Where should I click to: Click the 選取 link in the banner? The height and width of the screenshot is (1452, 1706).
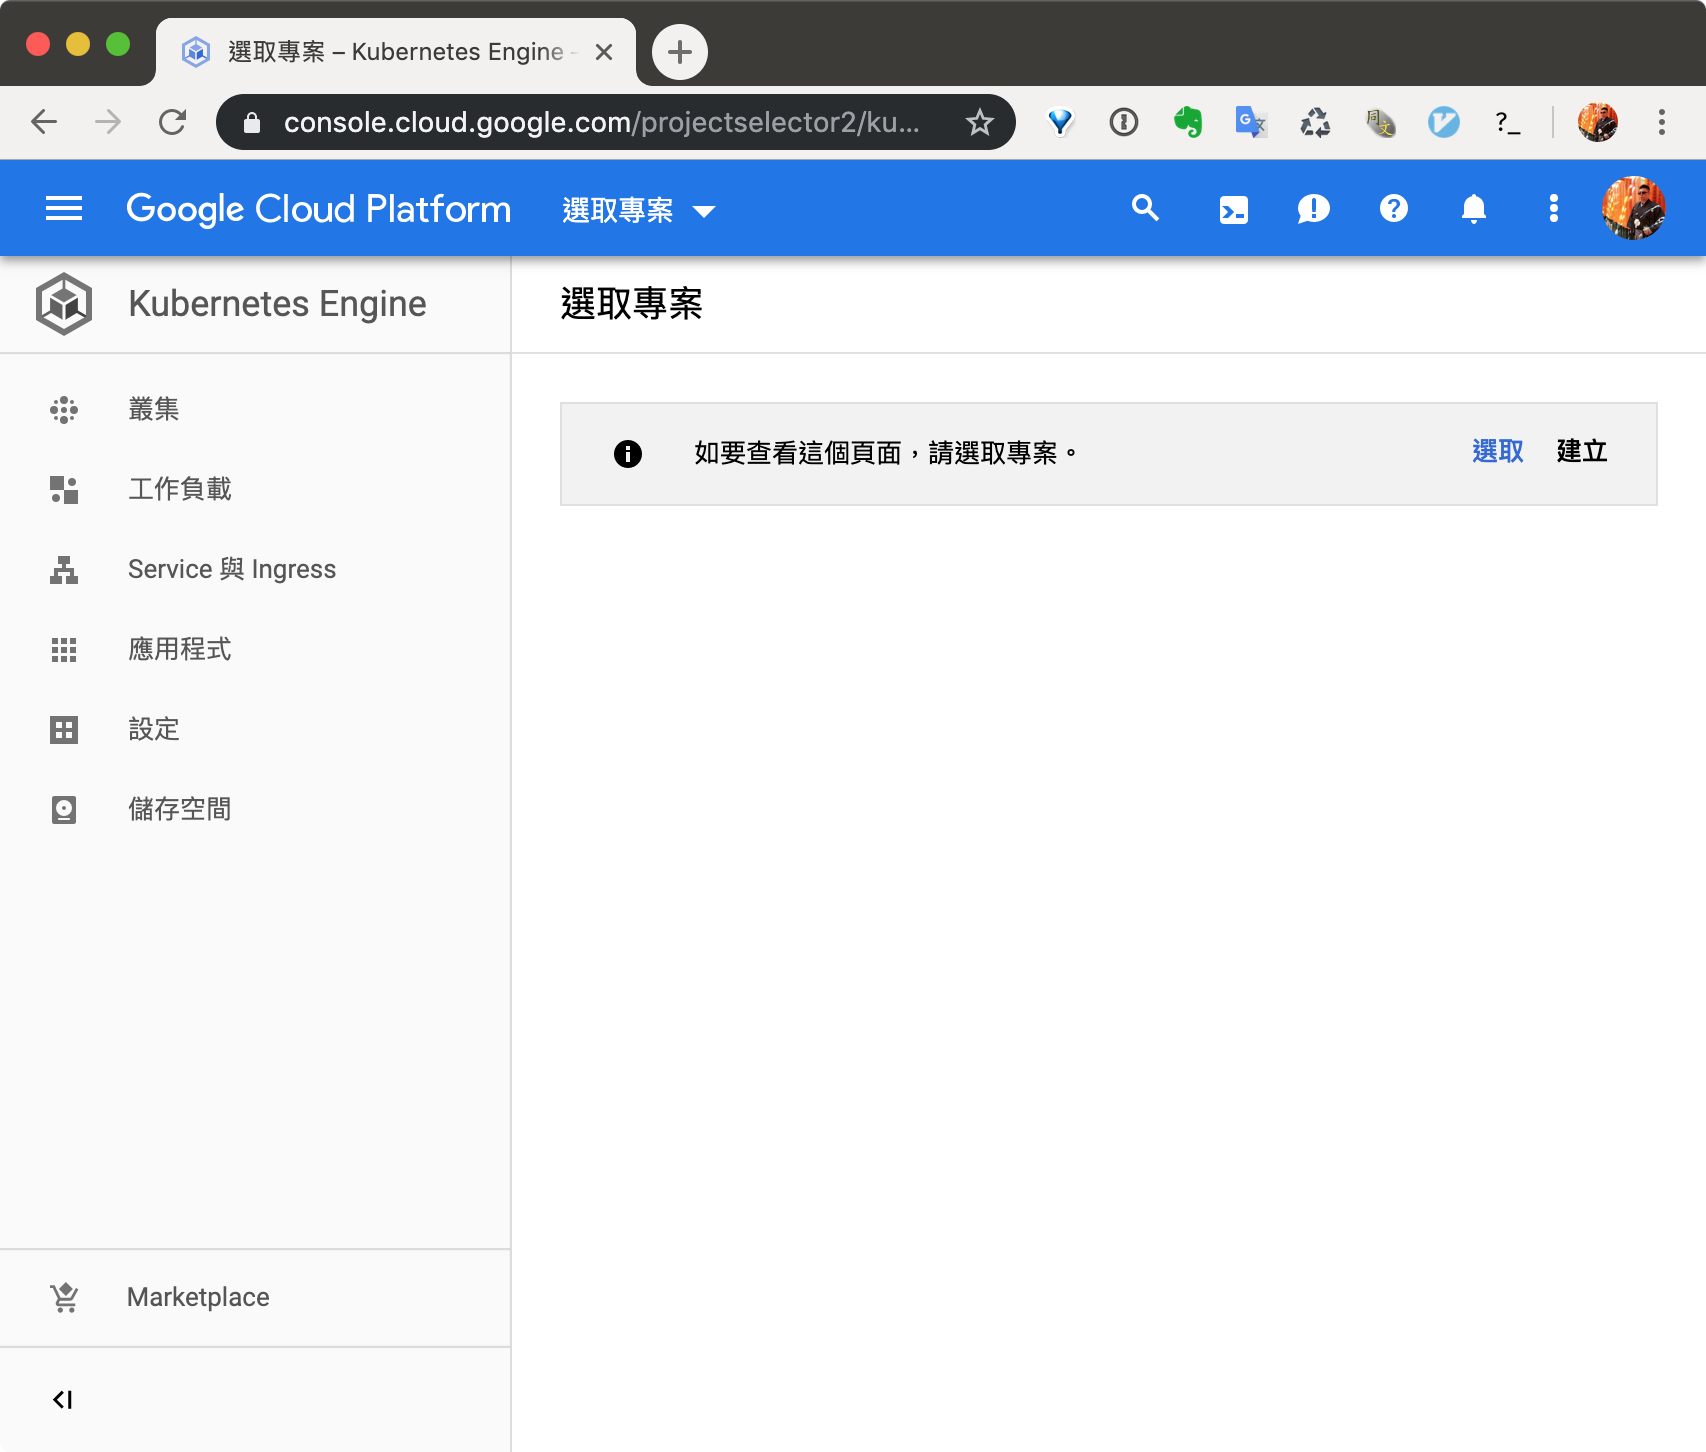coord(1498,452)
